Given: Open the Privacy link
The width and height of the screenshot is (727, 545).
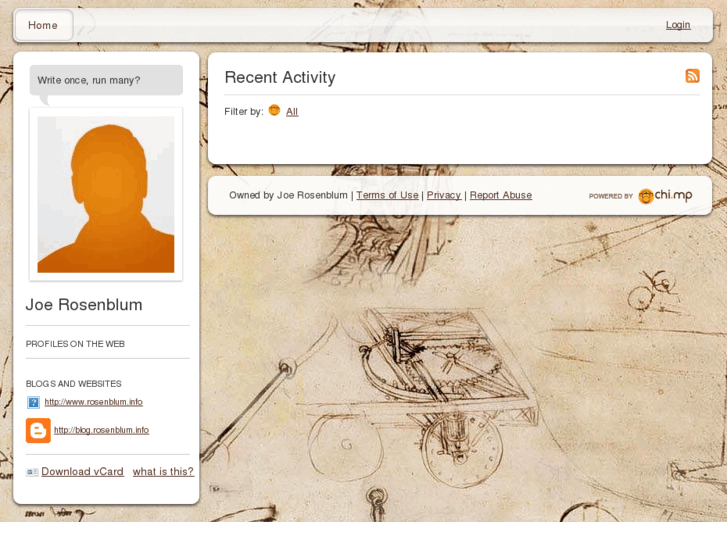Looking at the screenshot, I should [x=444, y=195].
